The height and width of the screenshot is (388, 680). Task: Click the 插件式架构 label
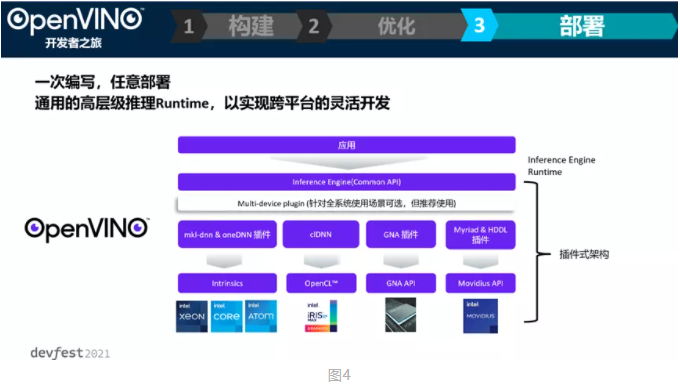[x=584, y=254]
